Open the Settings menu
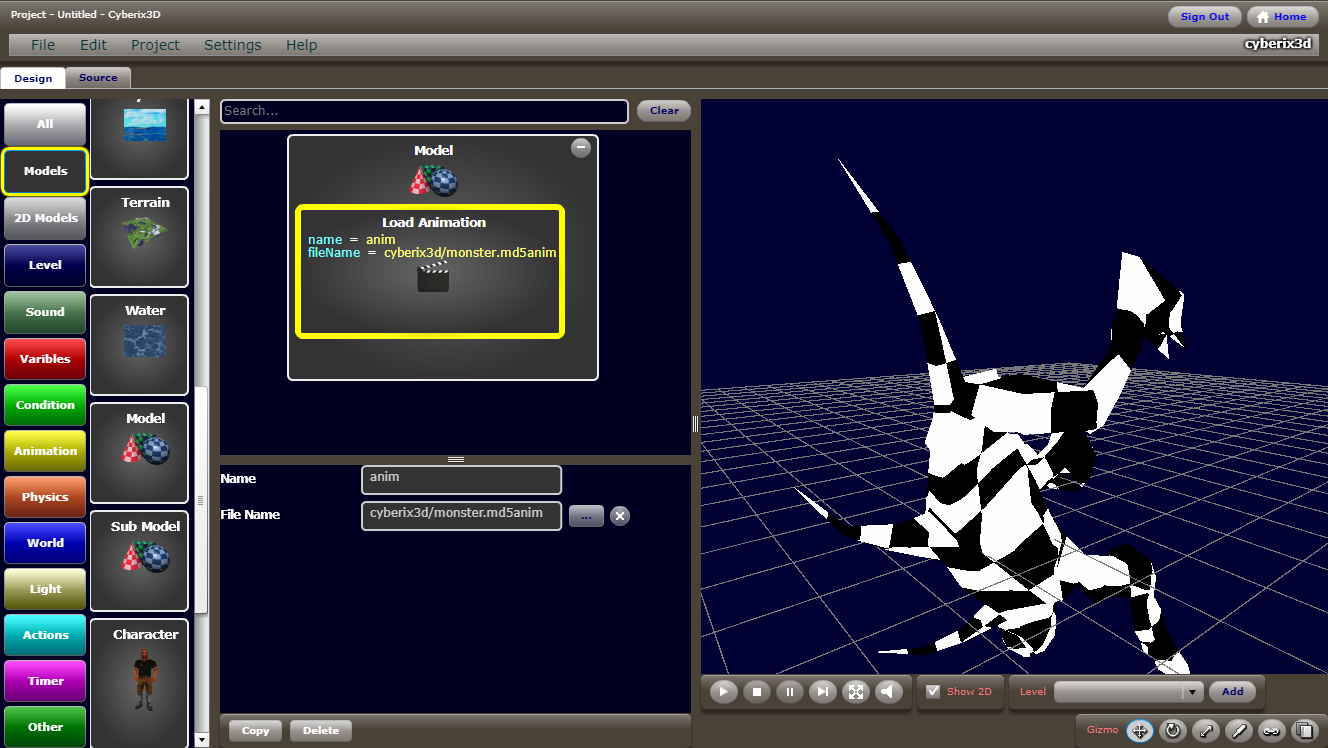The height and width of the screenshot is (748, 1328). coord(232,45)
